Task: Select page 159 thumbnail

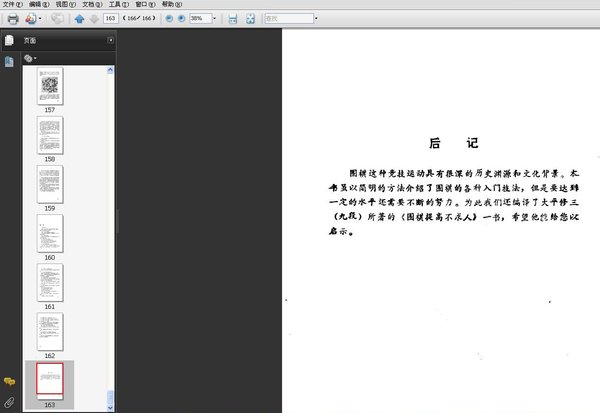Action: (50, 184)
